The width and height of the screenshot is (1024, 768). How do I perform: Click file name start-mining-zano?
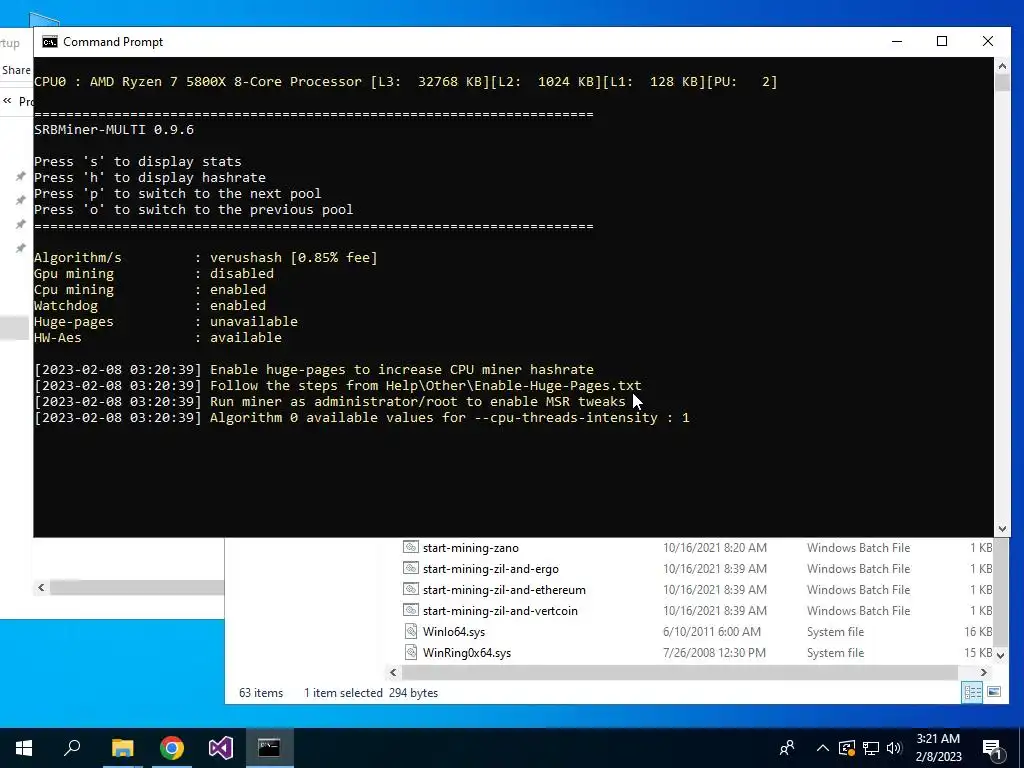[x=471, y=548]
